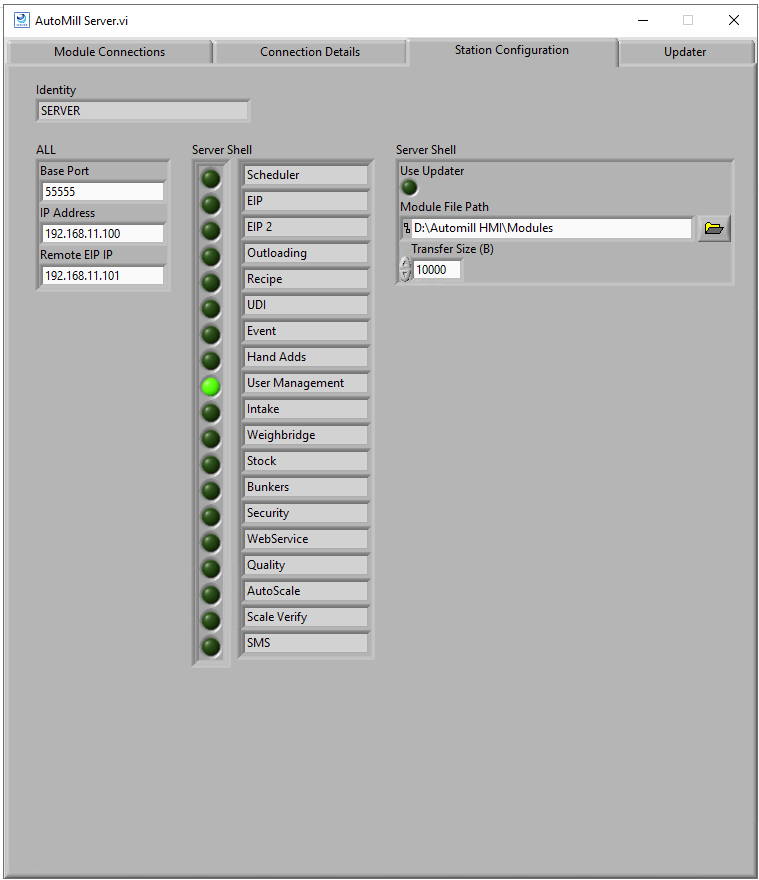Toggle the Hand Adds module LED
This screenshot has width=759, height=880.
(x=211, y=361)
